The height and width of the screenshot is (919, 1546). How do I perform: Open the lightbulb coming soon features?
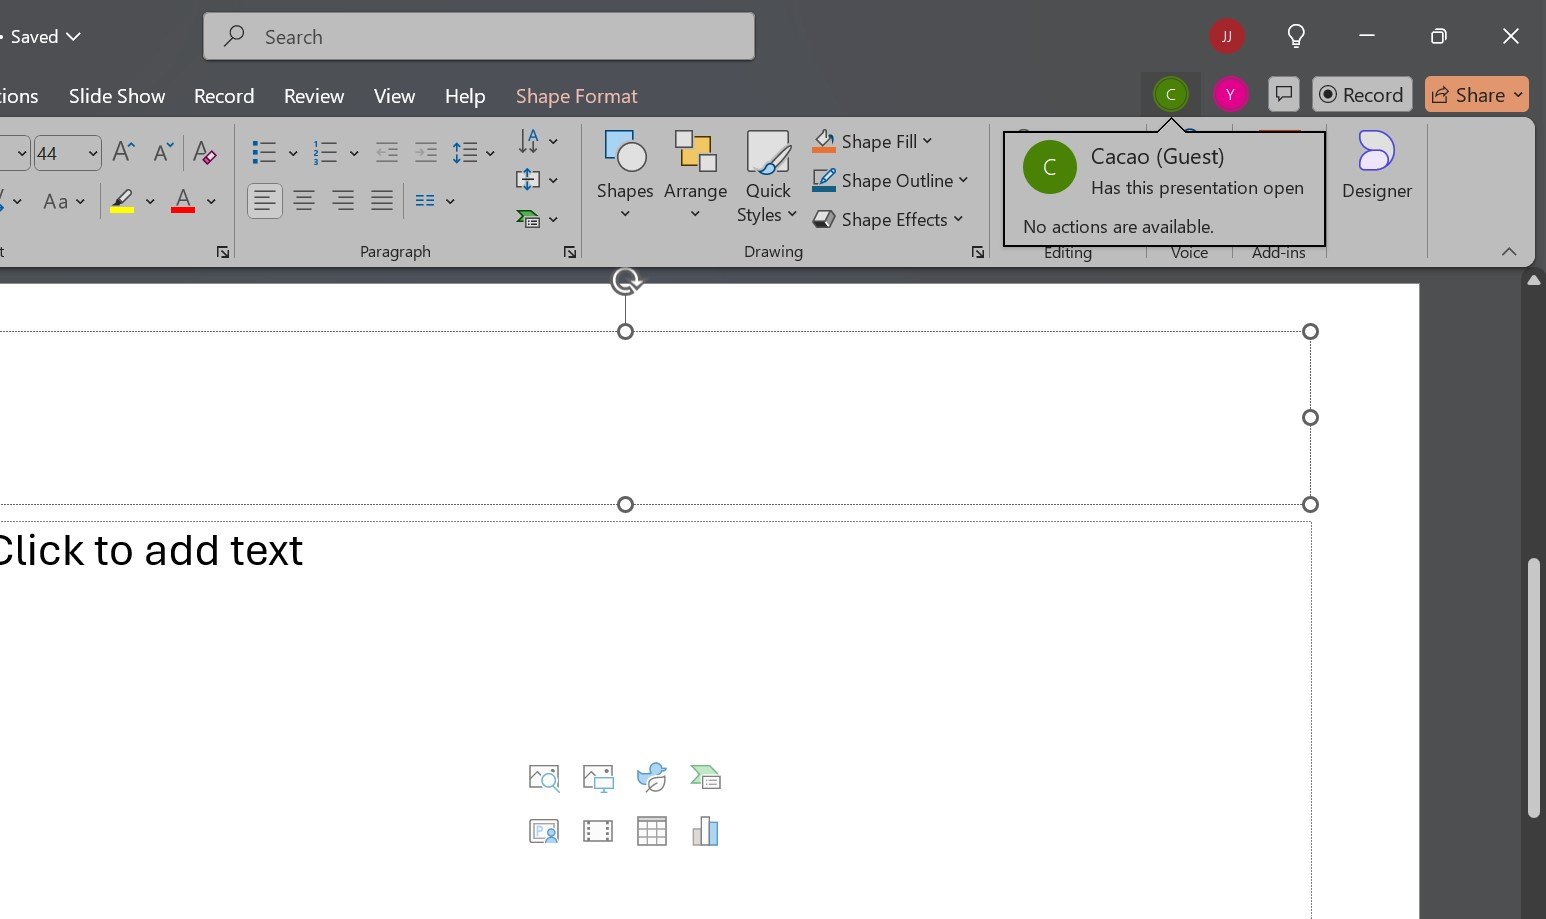pos(1296,37)
